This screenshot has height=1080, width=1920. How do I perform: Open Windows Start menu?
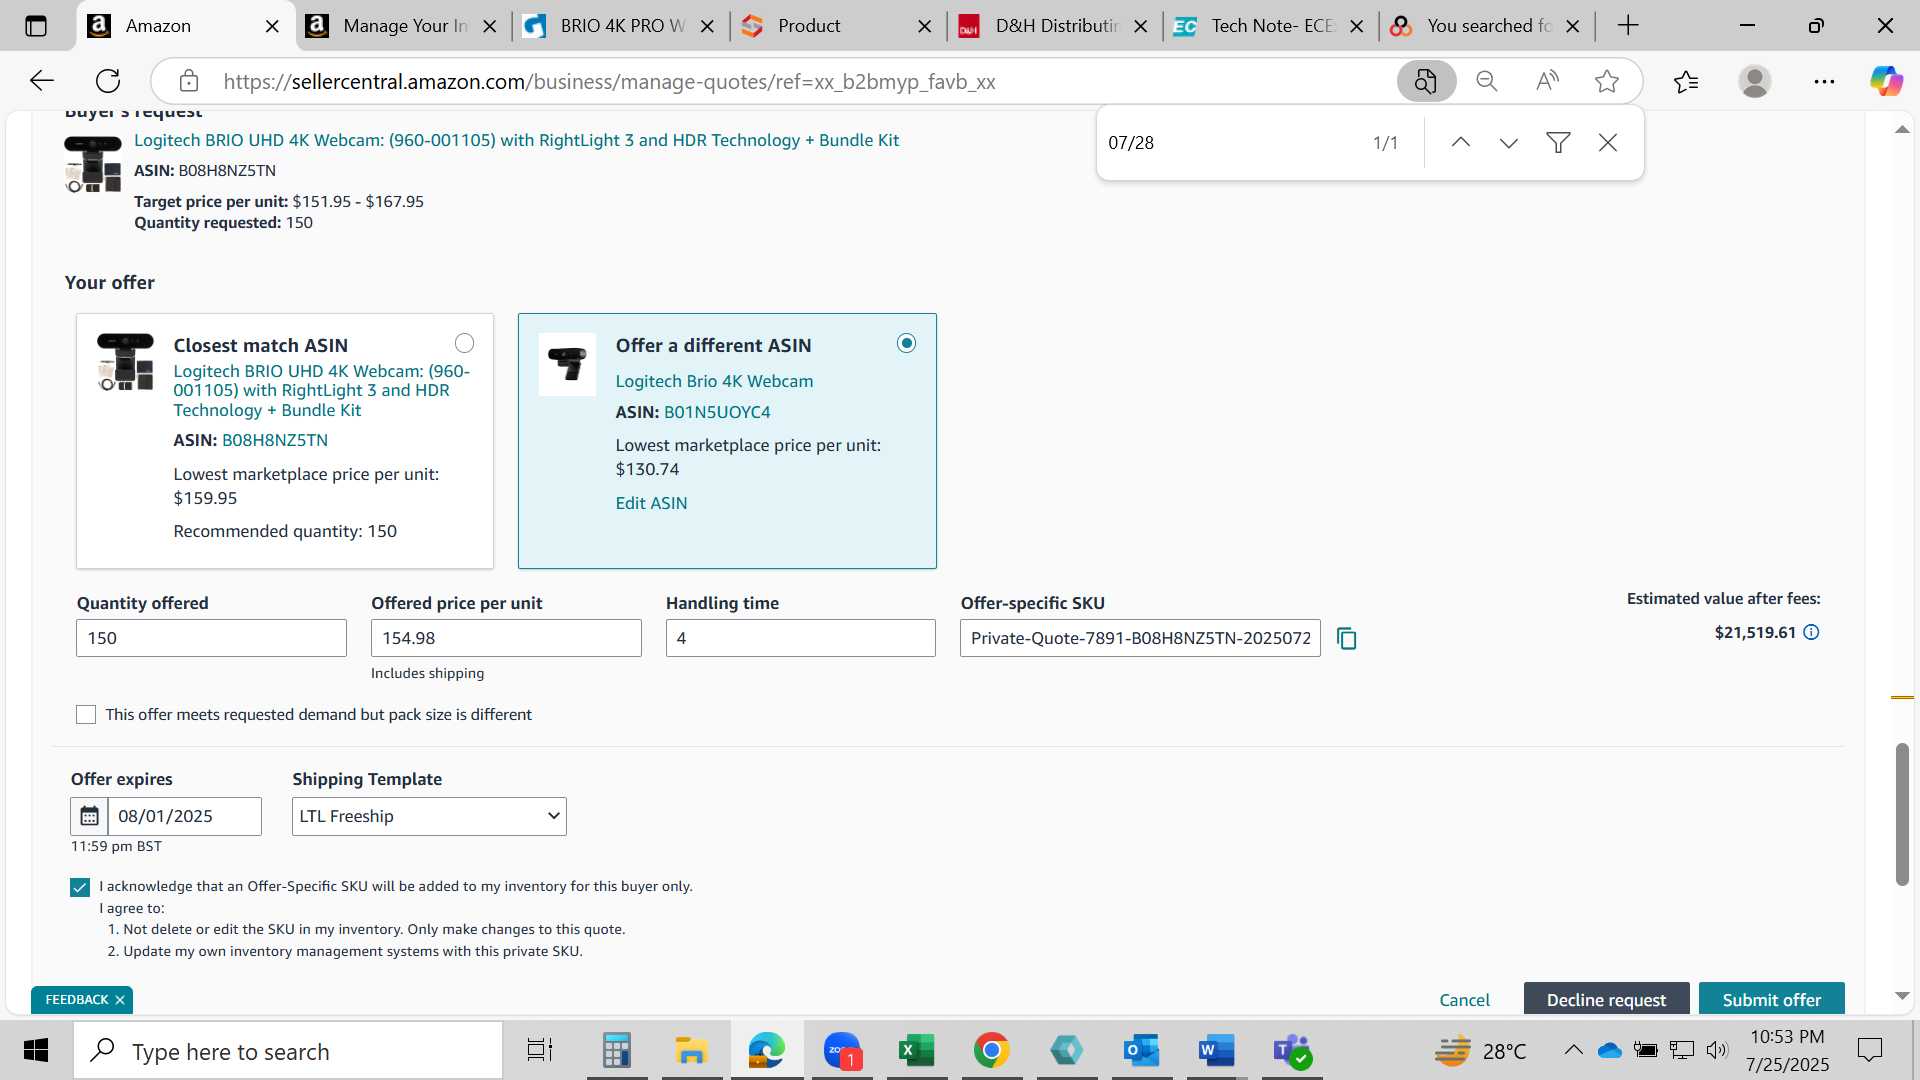click(x=36, y=1050)
